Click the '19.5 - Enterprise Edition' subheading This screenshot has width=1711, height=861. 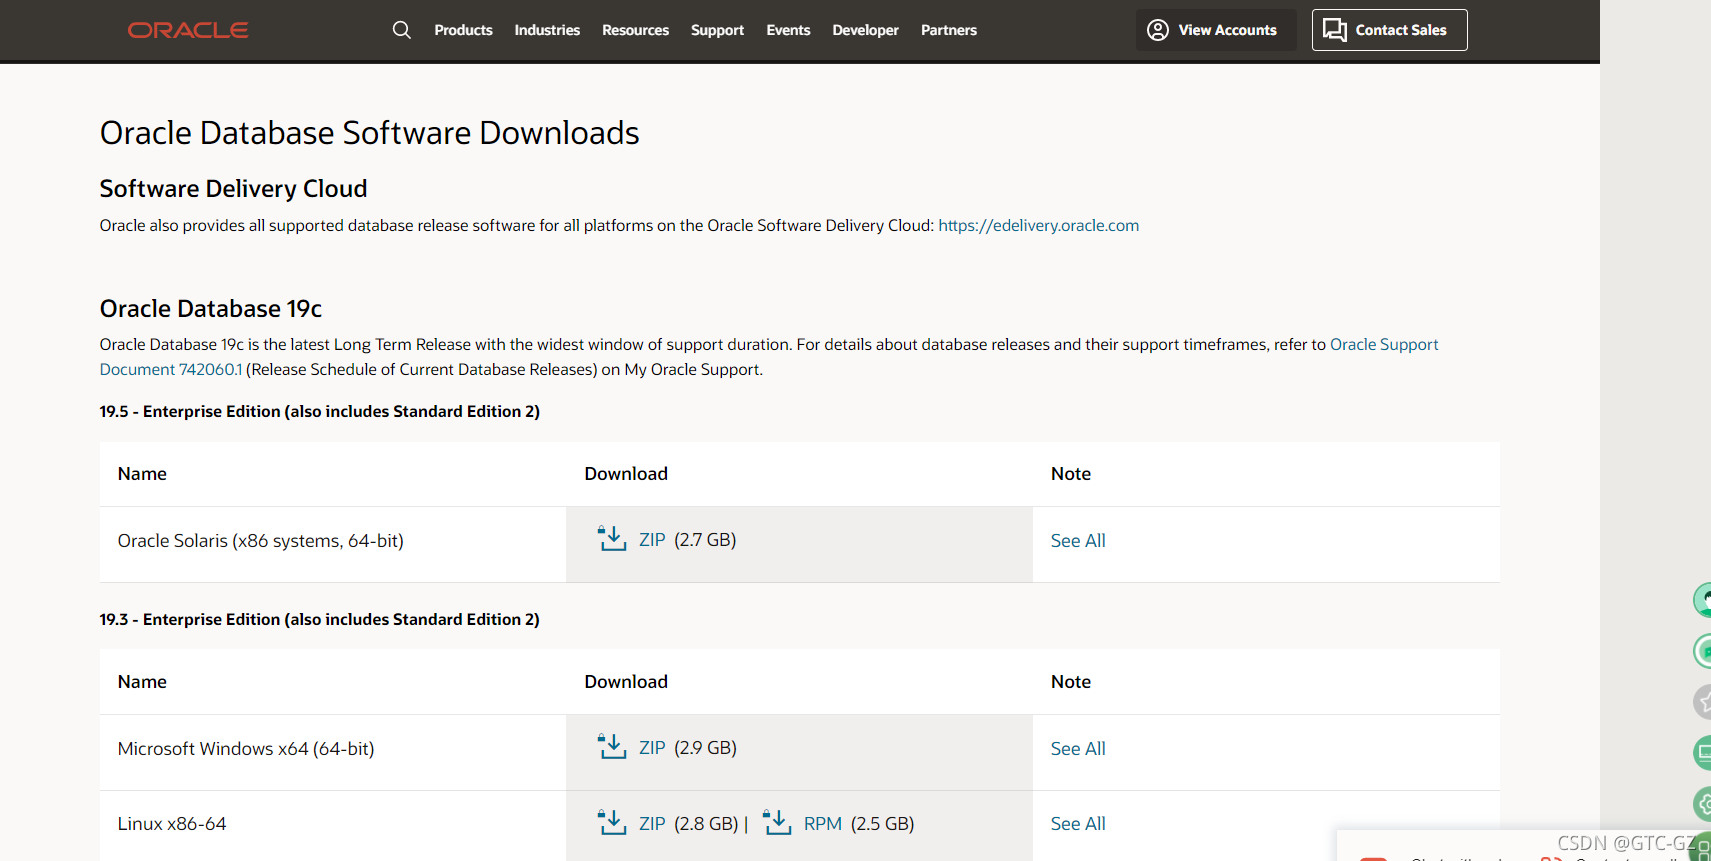click(320, 411)
